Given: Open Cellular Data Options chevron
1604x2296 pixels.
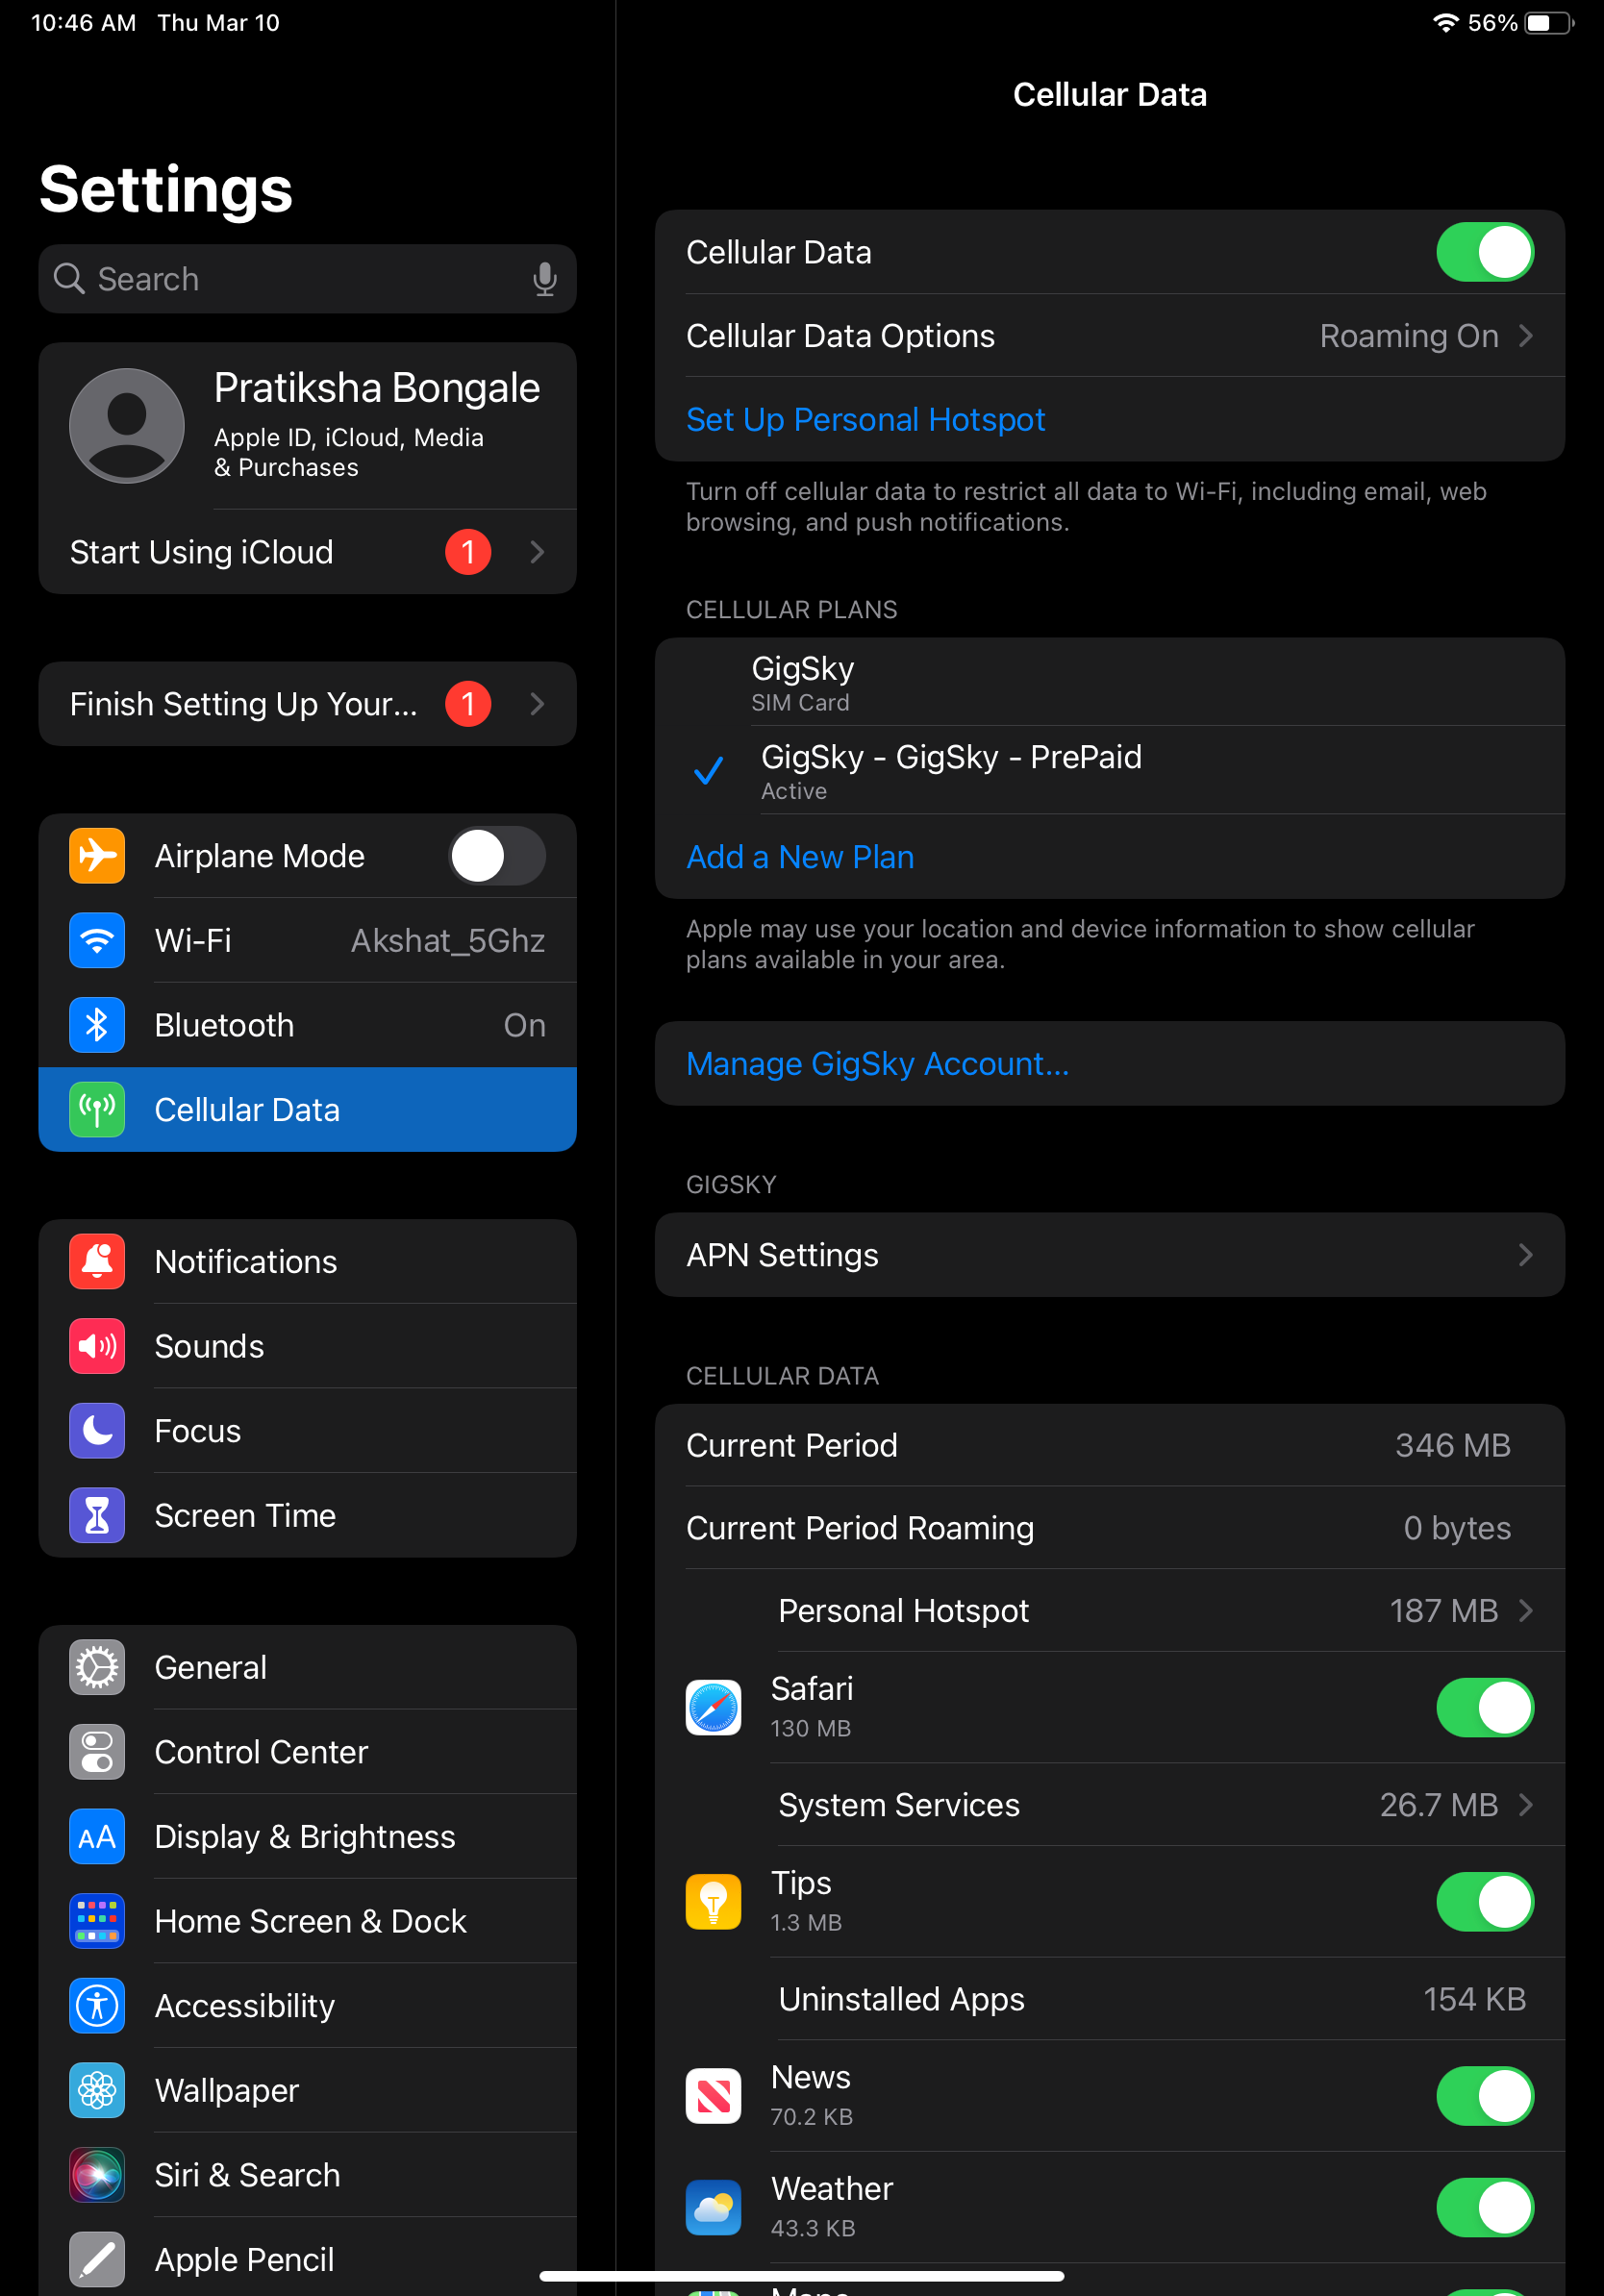Looking at the screenshot, I should [1526, 336].
